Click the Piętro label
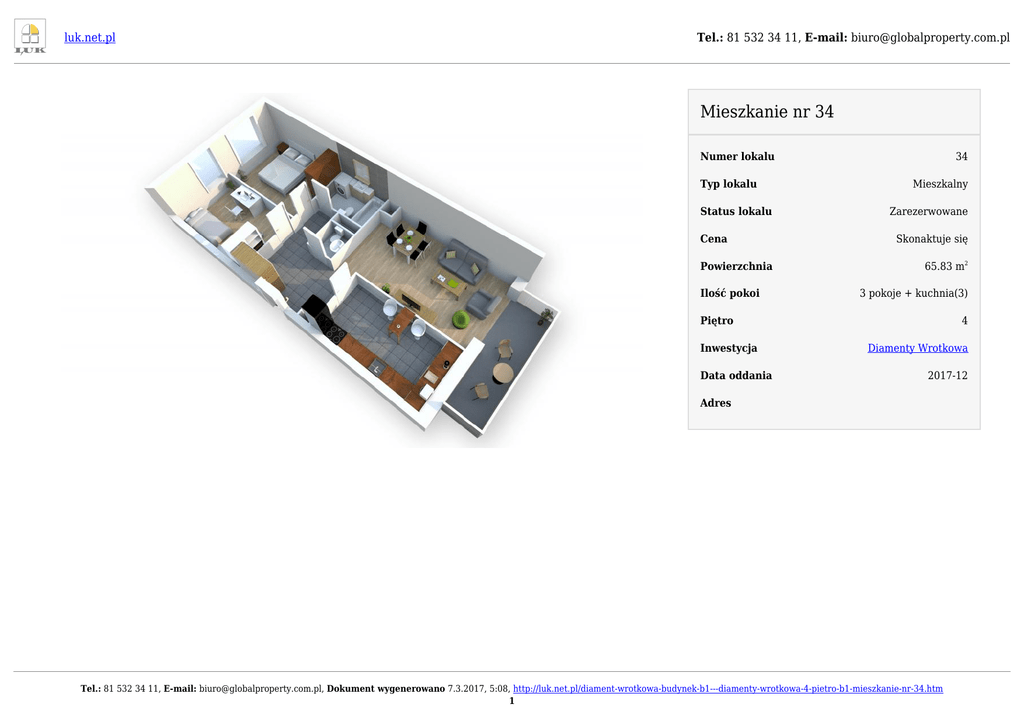Screen dimensions: 1024x725 coord(716,321)
